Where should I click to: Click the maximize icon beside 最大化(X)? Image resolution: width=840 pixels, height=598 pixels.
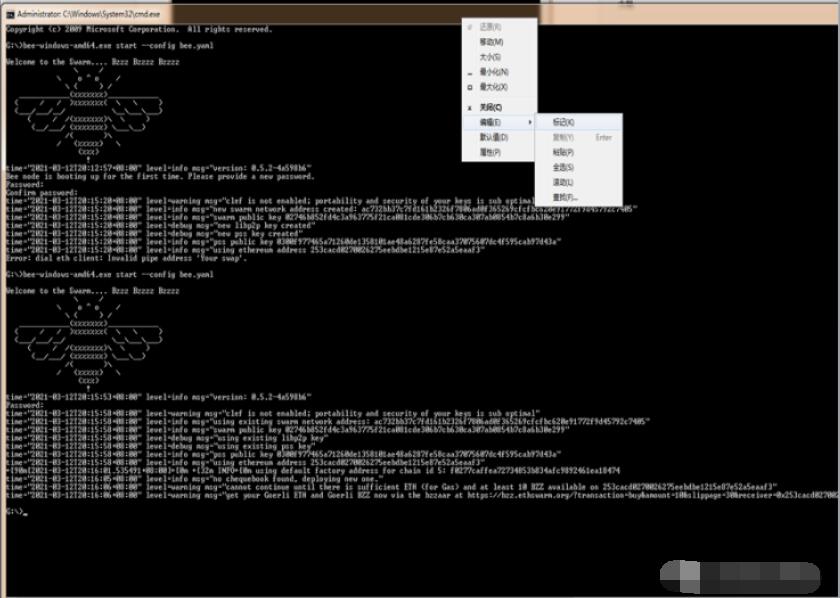click(469, 88)
